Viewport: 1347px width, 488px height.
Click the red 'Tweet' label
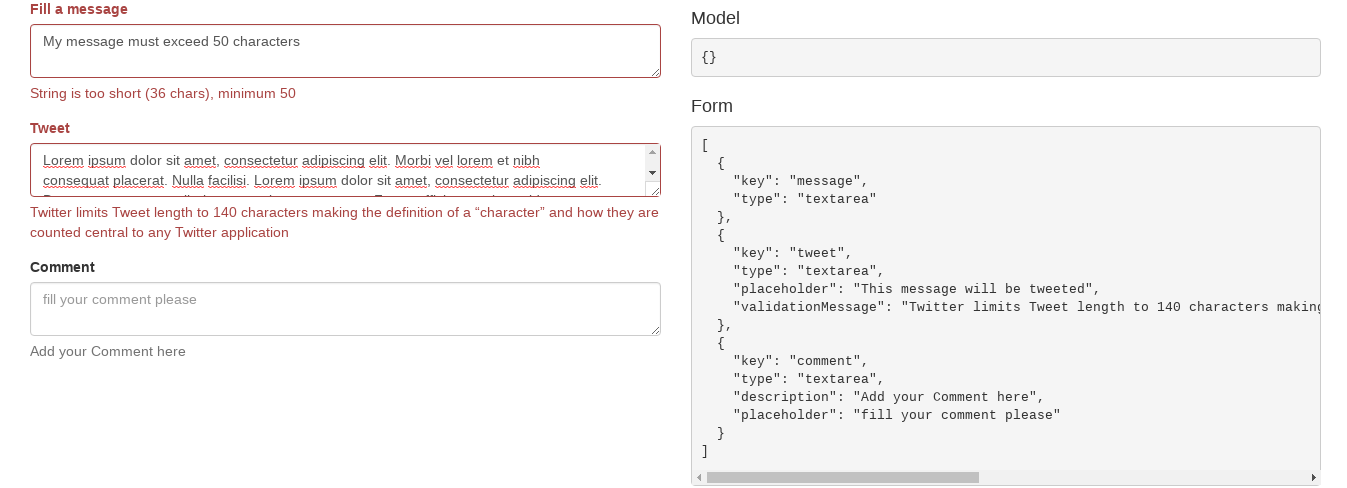tap(50, 128)
